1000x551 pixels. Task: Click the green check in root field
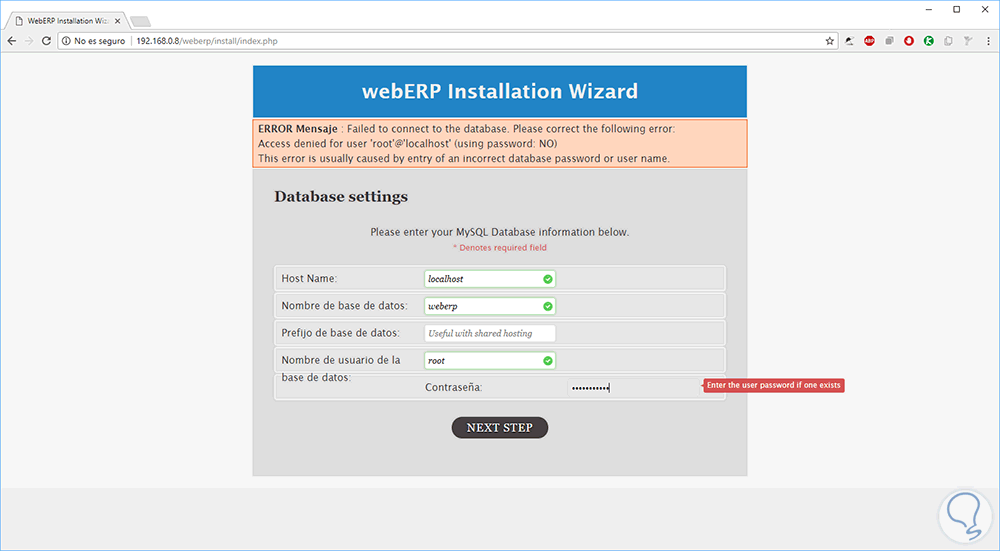coord(547,360)
